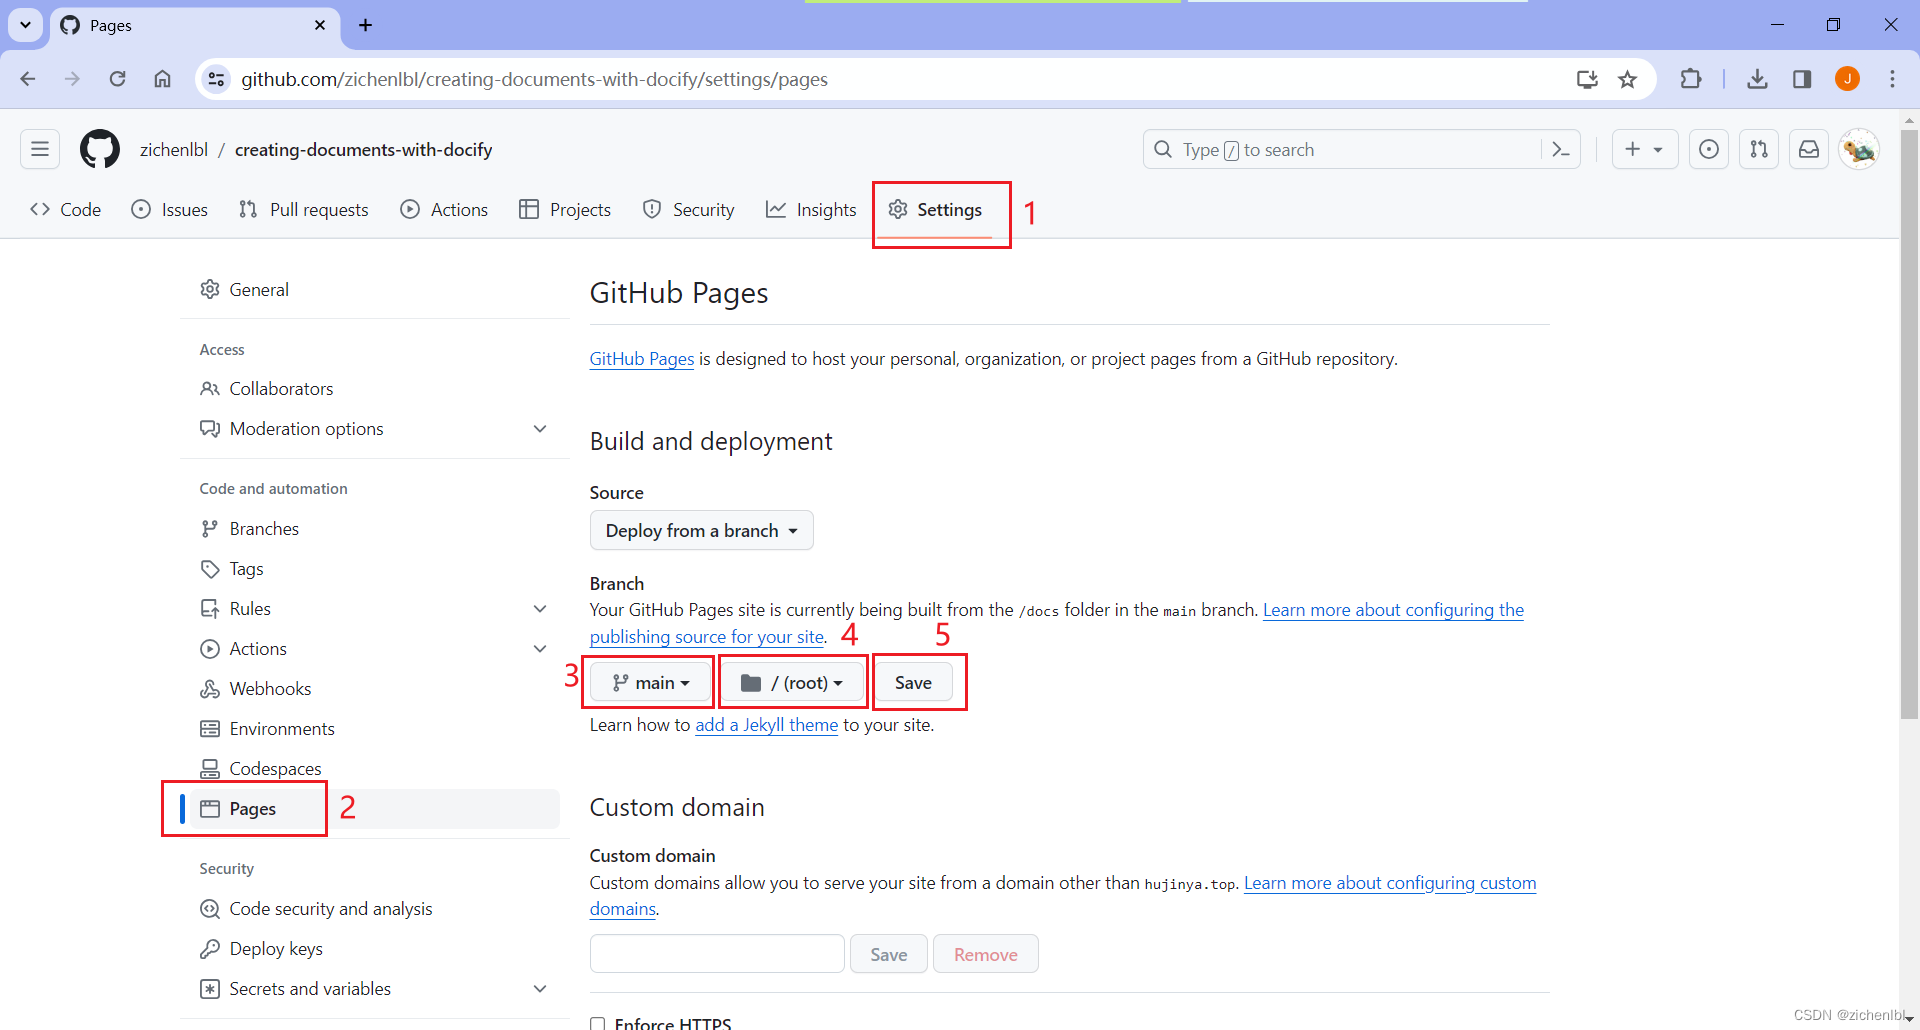Expand Moderation options chevron

tap(540, 429)
